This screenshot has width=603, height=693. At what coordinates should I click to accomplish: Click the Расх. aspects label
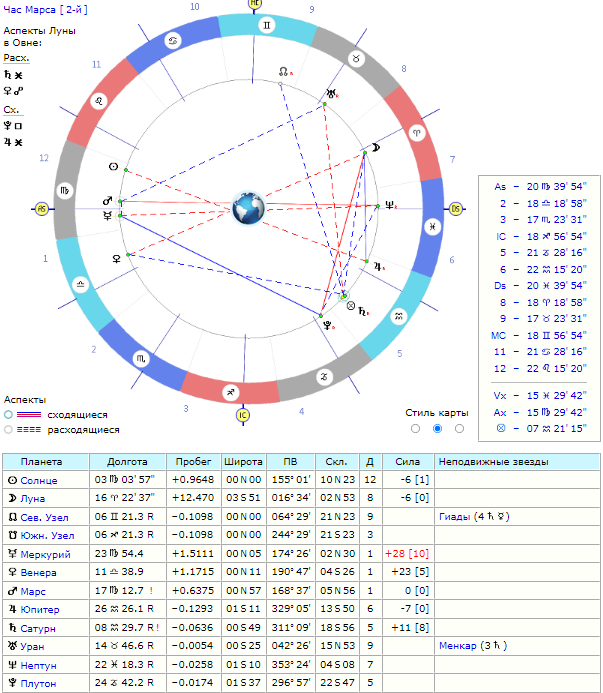point(16,58)
